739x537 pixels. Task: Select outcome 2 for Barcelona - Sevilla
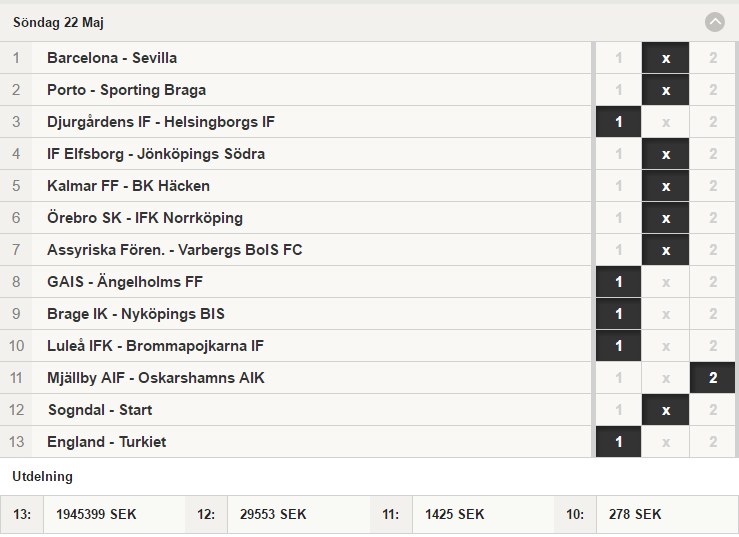713,58
